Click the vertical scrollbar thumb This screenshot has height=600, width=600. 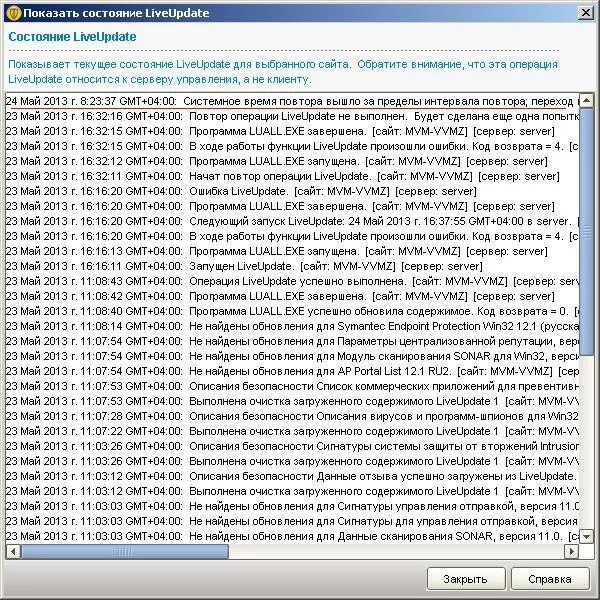pyautogui.click(x=586, y=232)
